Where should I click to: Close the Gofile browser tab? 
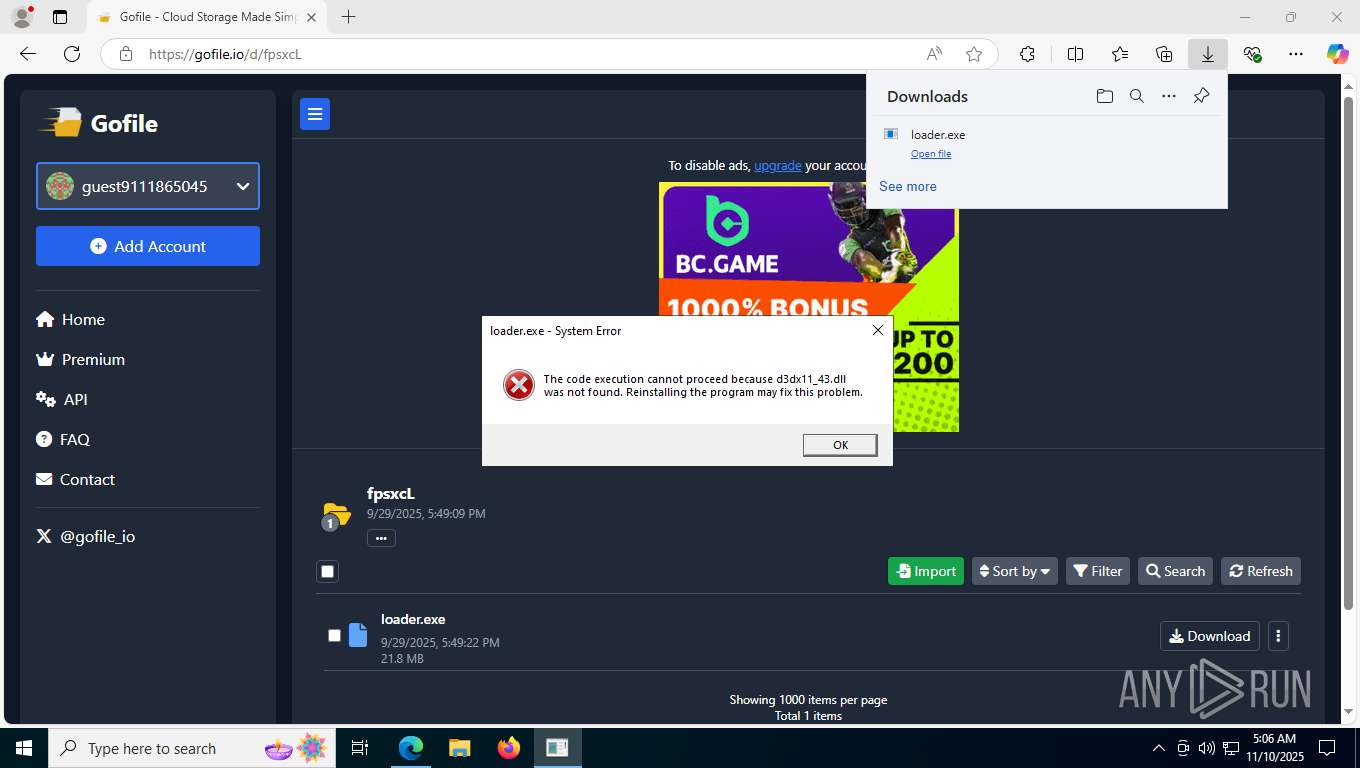pos(311,17)
